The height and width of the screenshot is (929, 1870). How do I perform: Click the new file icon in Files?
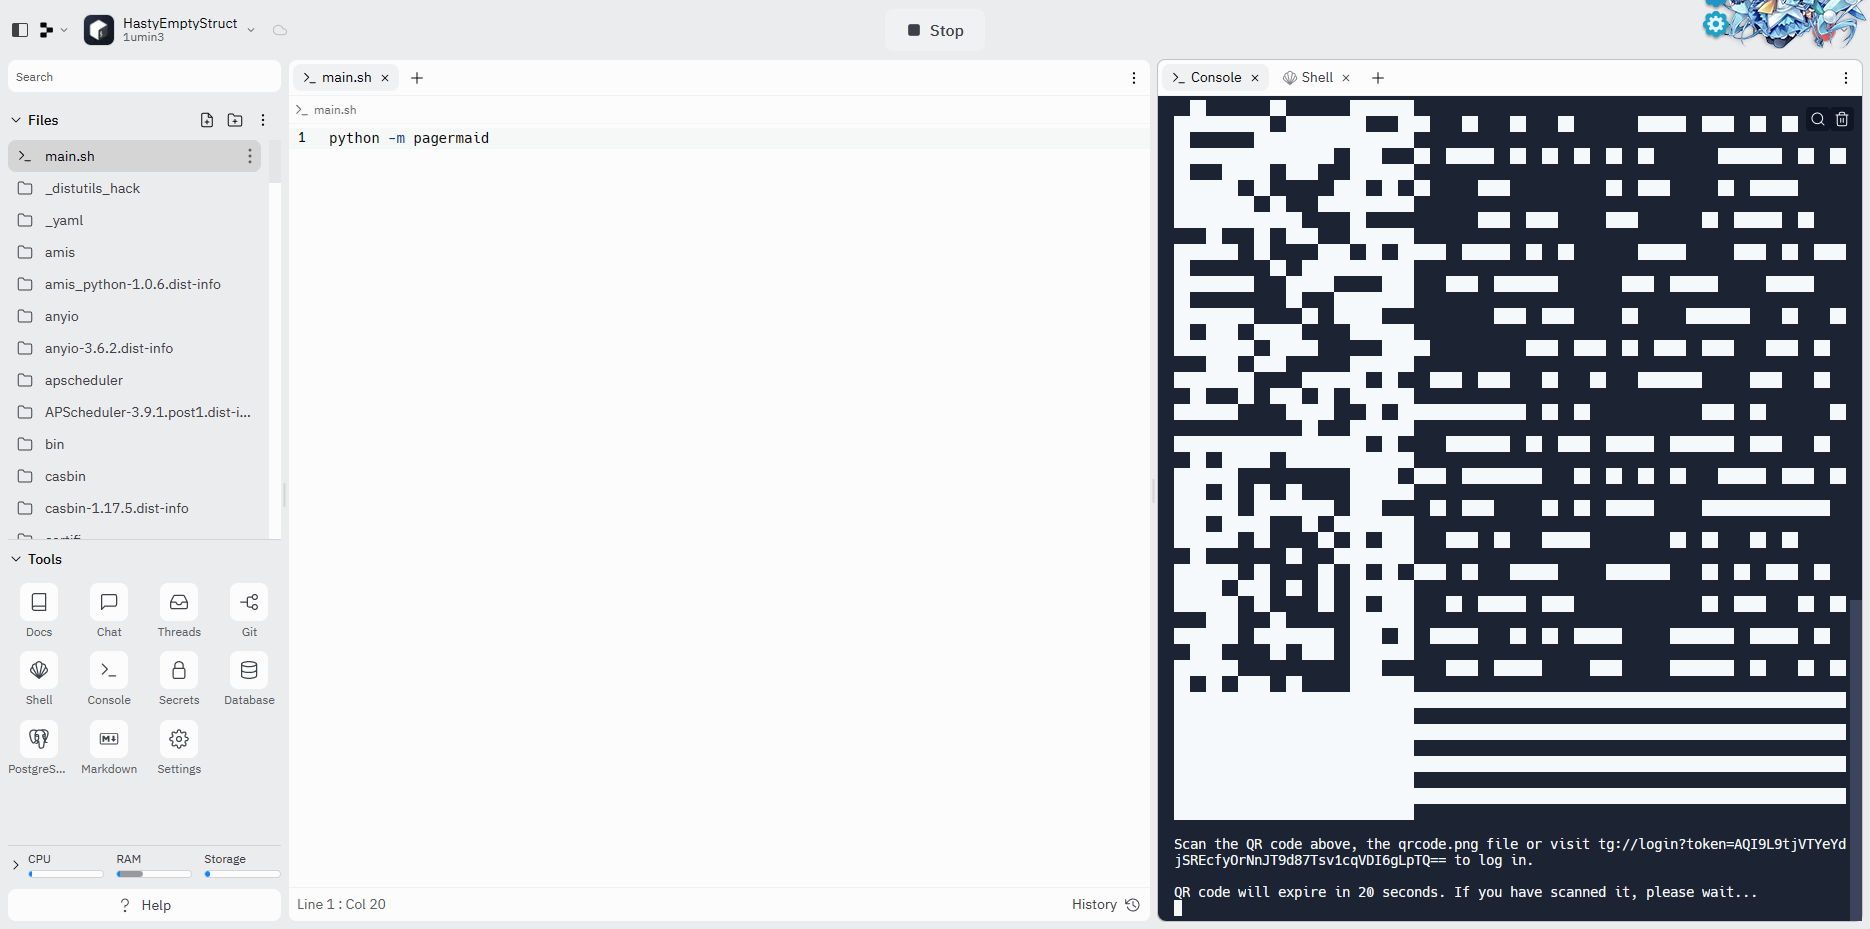tap(207, 120)
